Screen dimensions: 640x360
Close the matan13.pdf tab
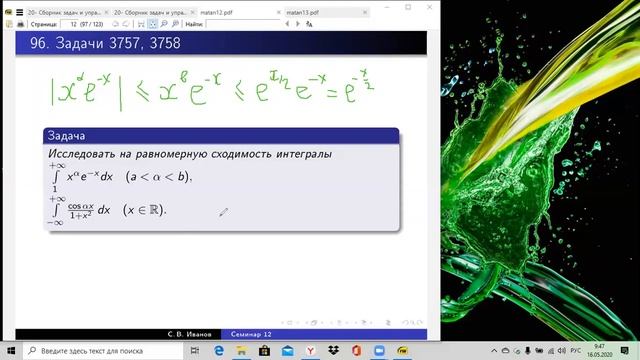[365, 13]
